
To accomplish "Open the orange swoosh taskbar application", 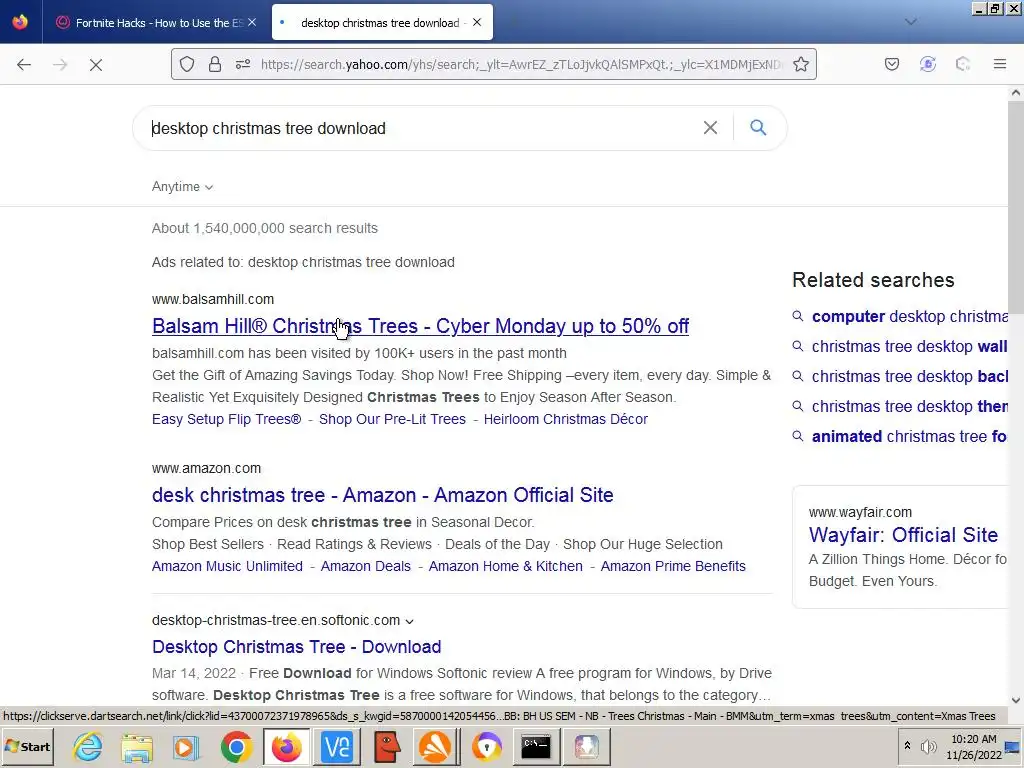I will [x=436, y=746].
